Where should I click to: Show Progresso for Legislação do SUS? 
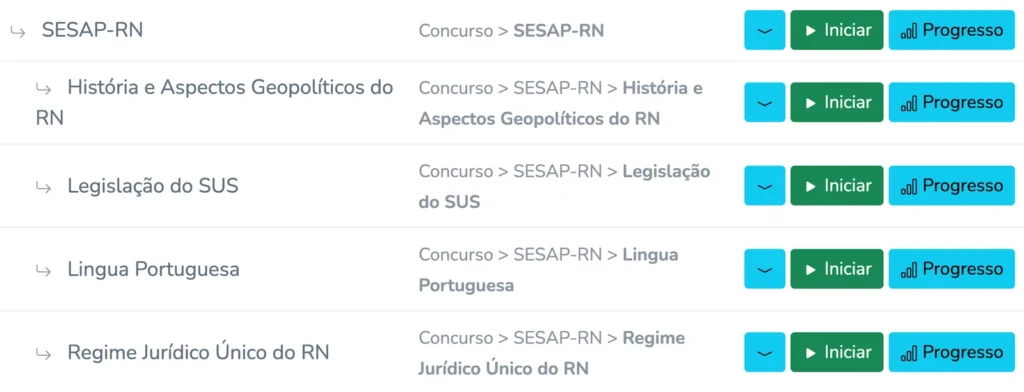click(952, 186)
